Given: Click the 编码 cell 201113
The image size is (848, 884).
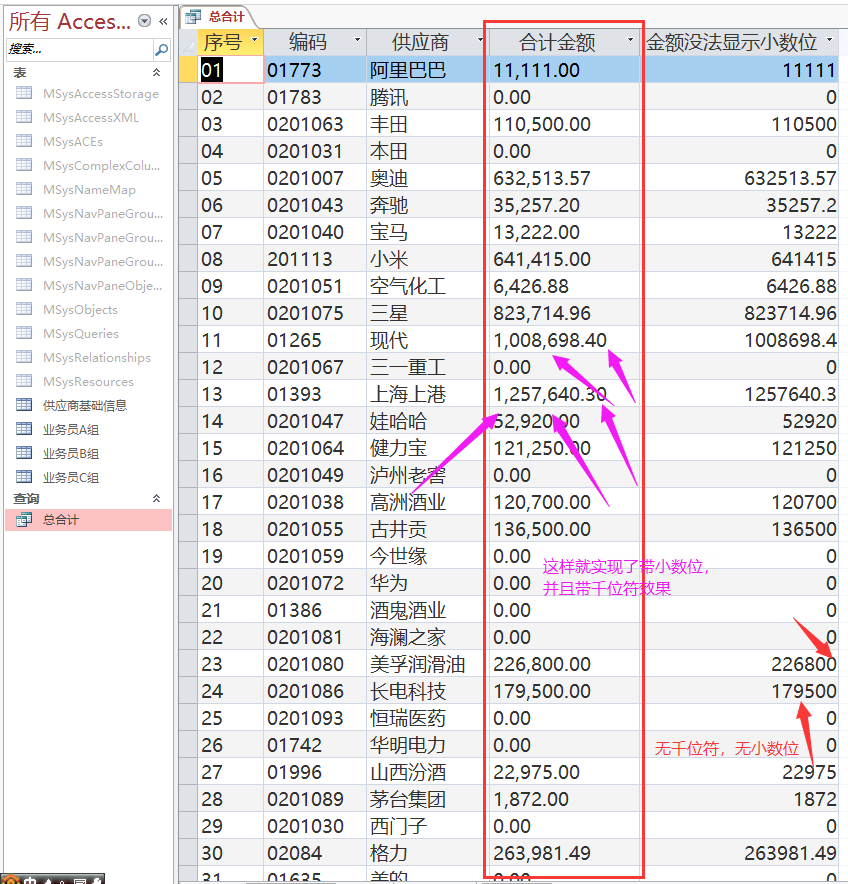Looking at the screenshot, I should pyautogui.click(x=315, y=259).
